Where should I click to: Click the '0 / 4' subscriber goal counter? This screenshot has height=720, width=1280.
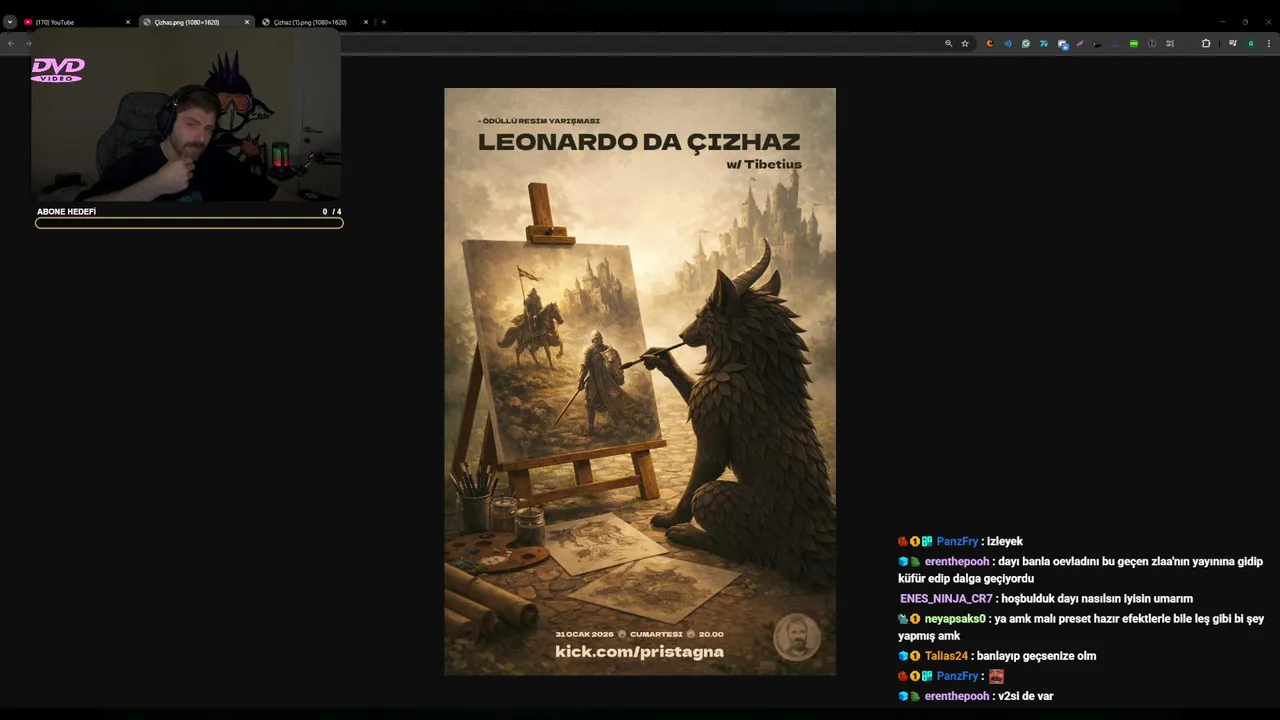331,212
